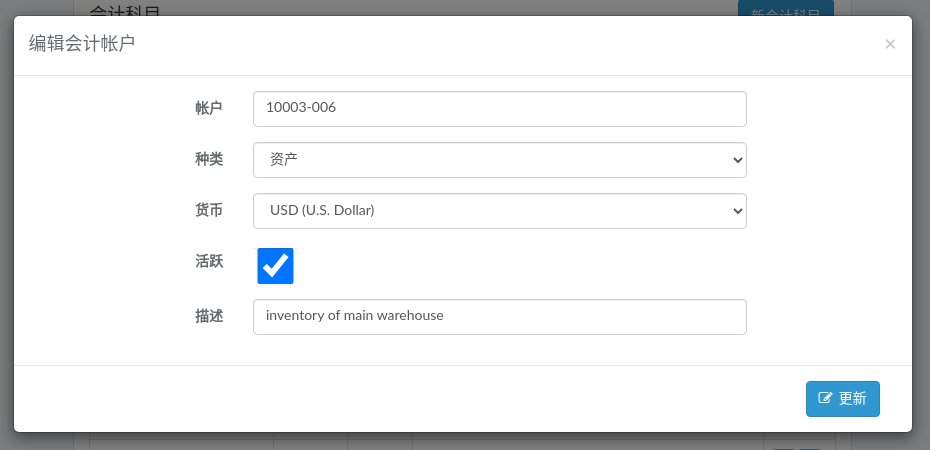
Task: Focus the 帐户 field containing 10003-006
Action: click(x=499, y=108)
